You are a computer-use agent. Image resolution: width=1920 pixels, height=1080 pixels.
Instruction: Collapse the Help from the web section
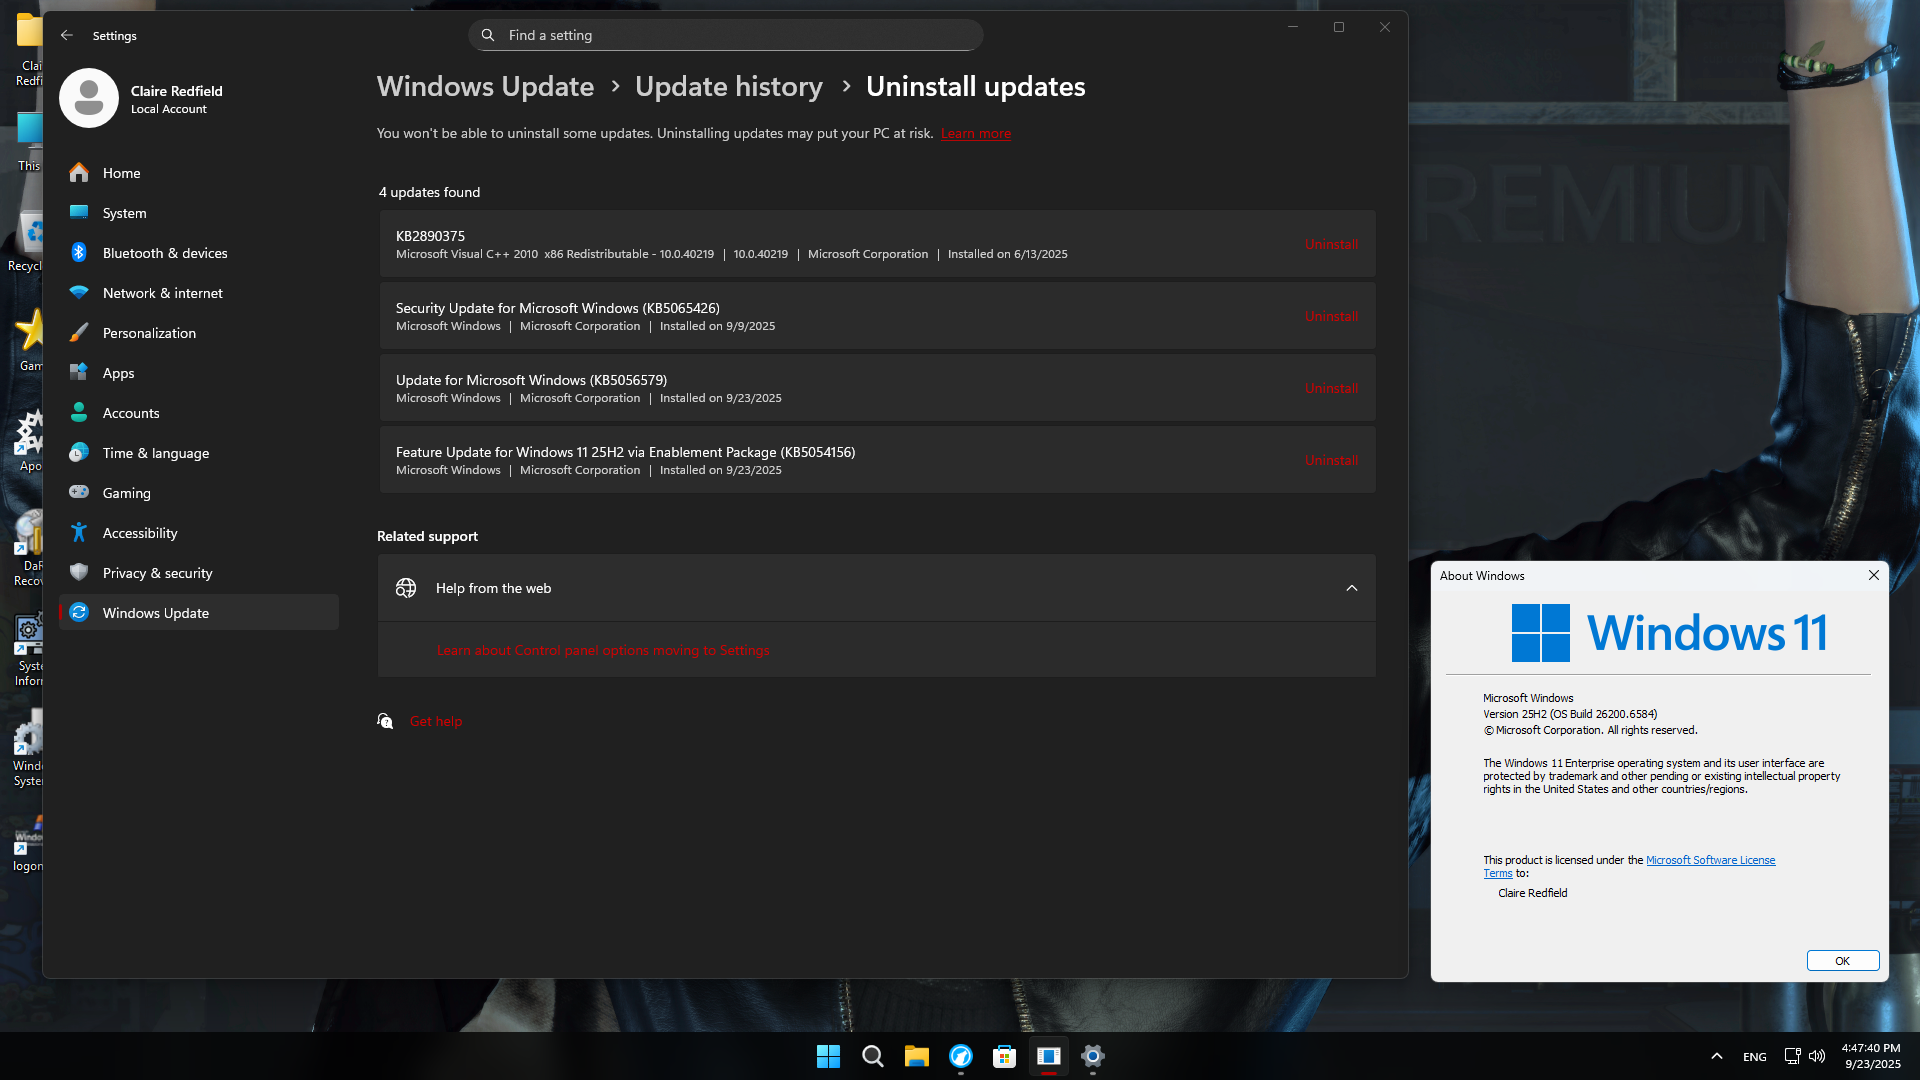(x=1352, y=588)
